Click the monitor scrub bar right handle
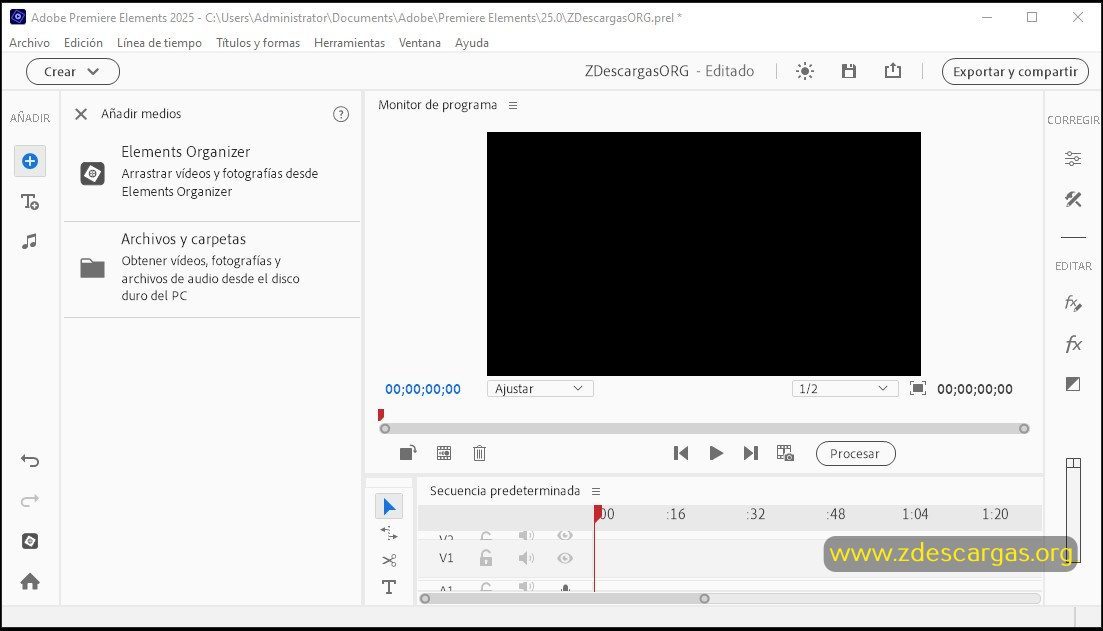The width and height of the screenshot is (1103, 631). coord(1024,428)
